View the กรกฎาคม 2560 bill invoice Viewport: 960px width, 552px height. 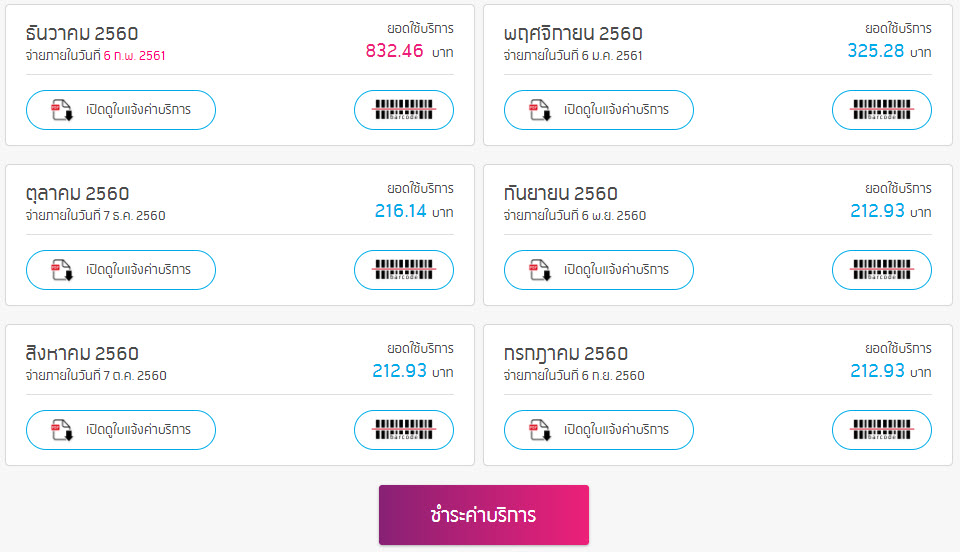pos(615,430)
